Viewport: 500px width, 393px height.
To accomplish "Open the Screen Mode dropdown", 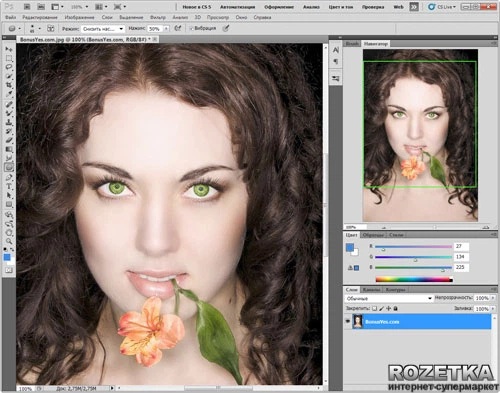I will pyautogui.click(x=120, y=7).
